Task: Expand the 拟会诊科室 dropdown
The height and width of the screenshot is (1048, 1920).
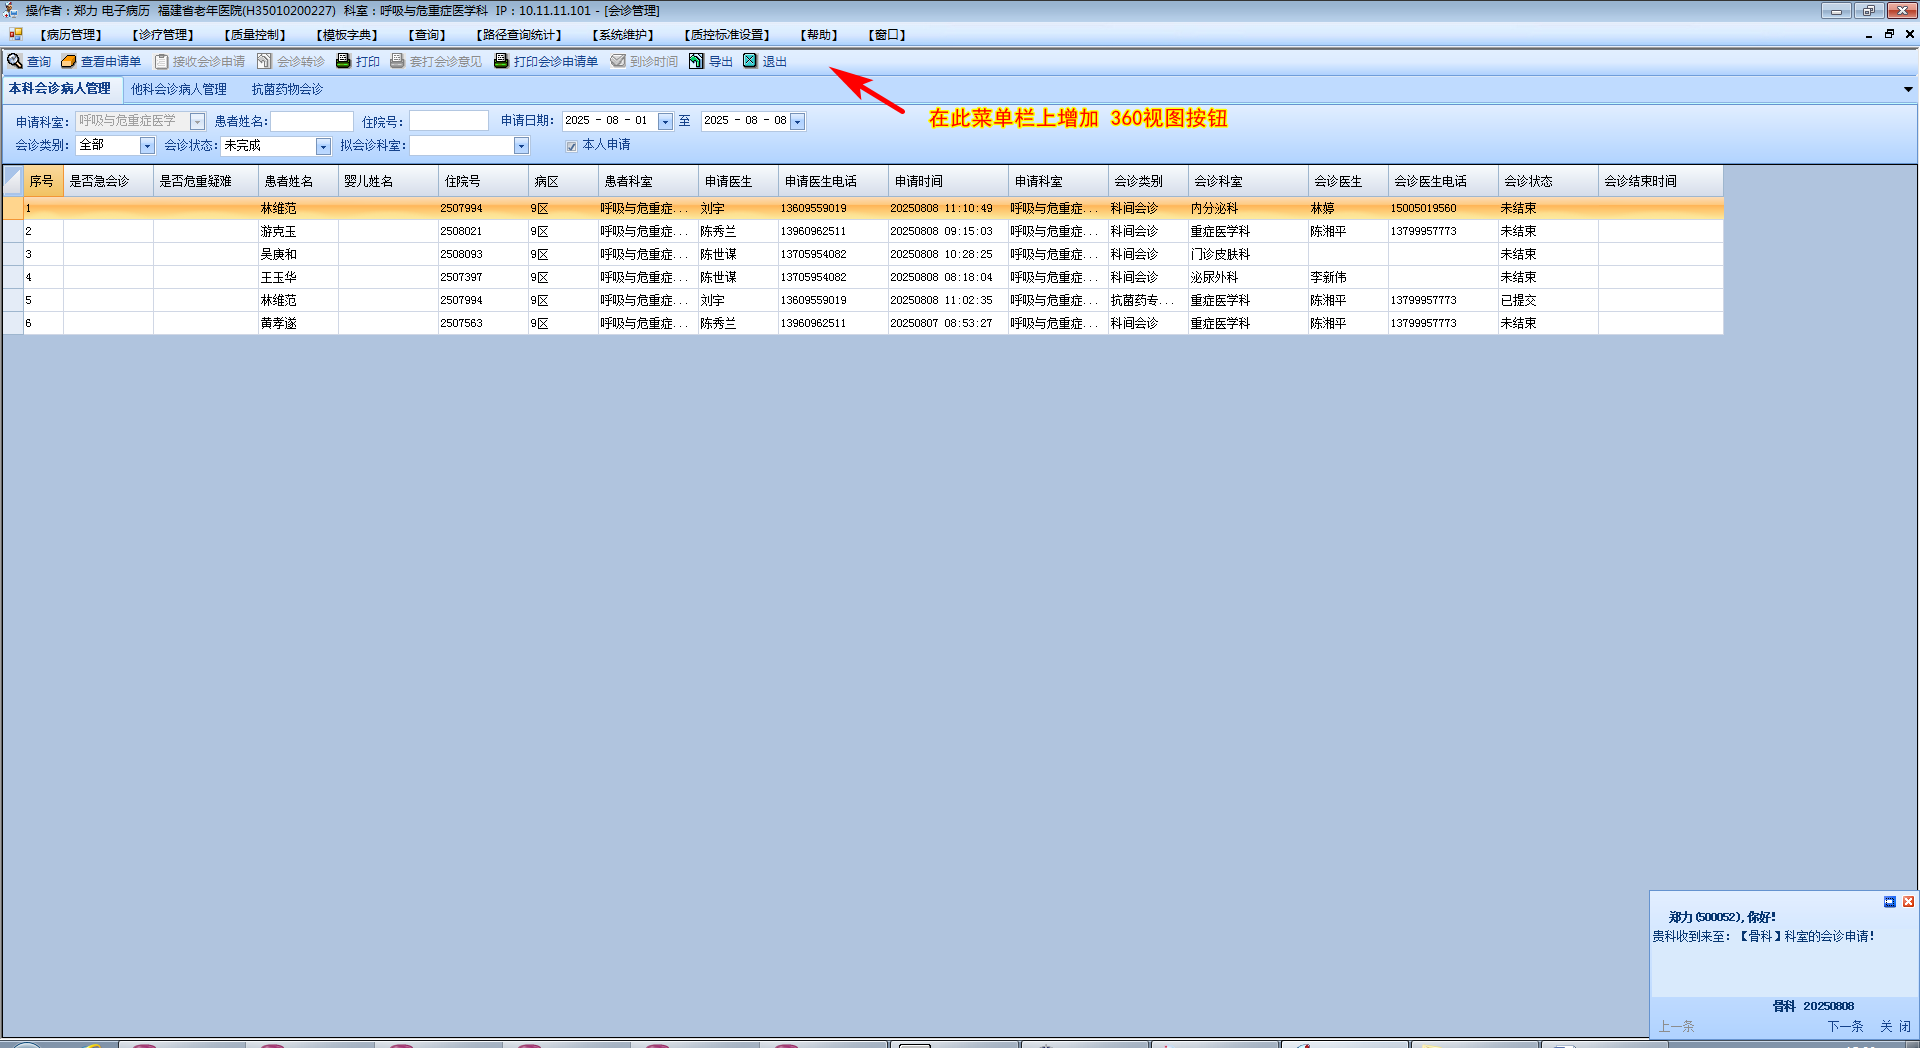Action: tap(521, 146)
